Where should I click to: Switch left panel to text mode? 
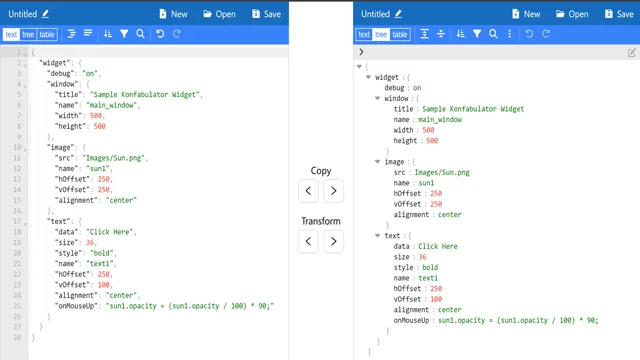[x=11, y=34]
